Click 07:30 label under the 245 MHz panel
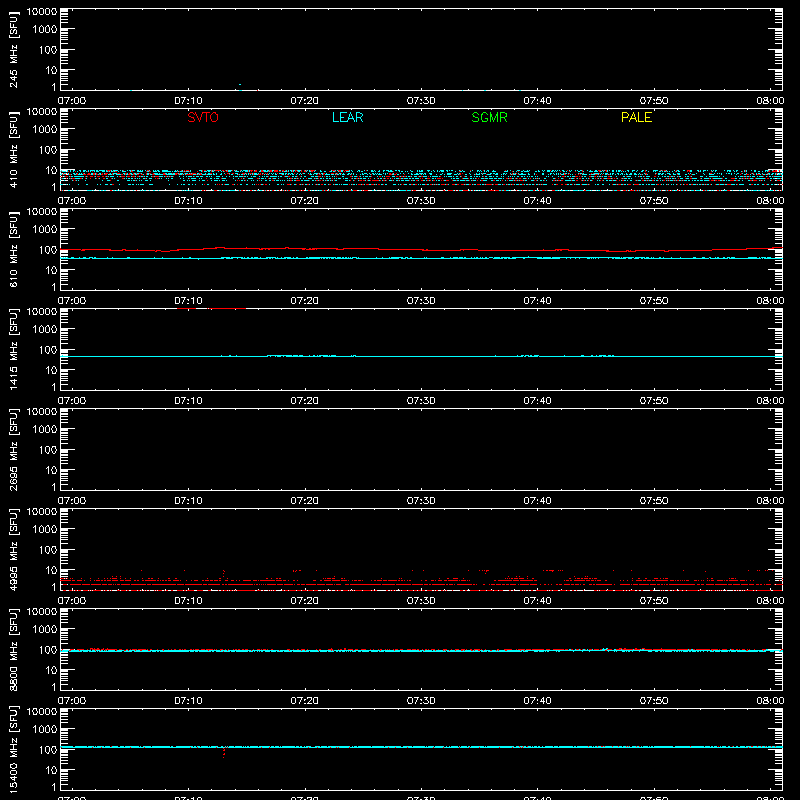 click(421, 101)
